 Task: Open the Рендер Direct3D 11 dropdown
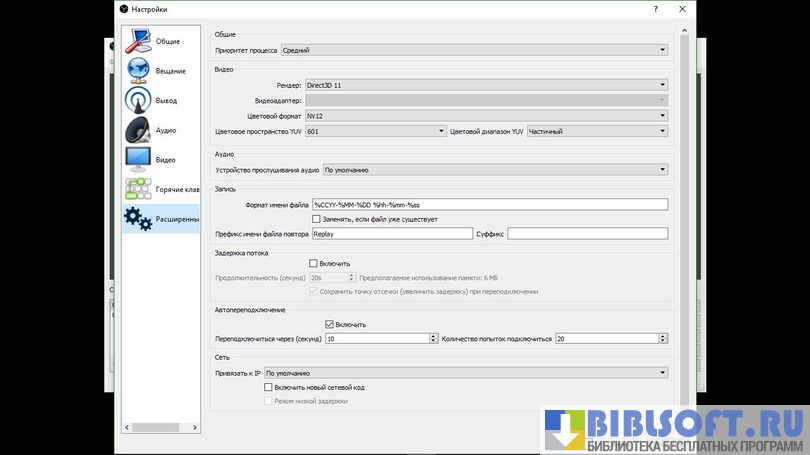[486, 85]
